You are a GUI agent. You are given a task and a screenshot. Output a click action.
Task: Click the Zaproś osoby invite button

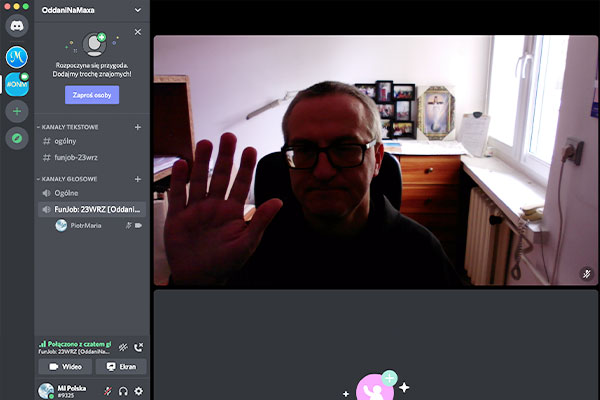pyautogui.click(x=92, y=95)
